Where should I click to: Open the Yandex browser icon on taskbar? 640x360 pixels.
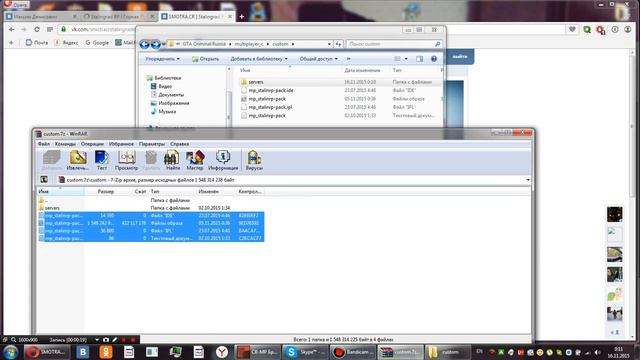click(x=222, y=352)
